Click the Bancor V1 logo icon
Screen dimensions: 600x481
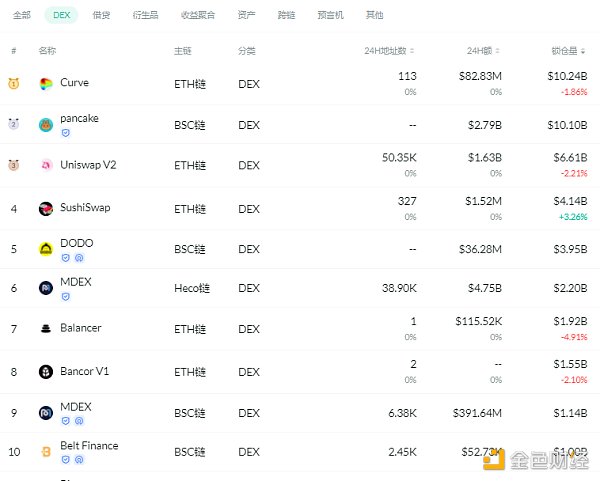[46, 372]
